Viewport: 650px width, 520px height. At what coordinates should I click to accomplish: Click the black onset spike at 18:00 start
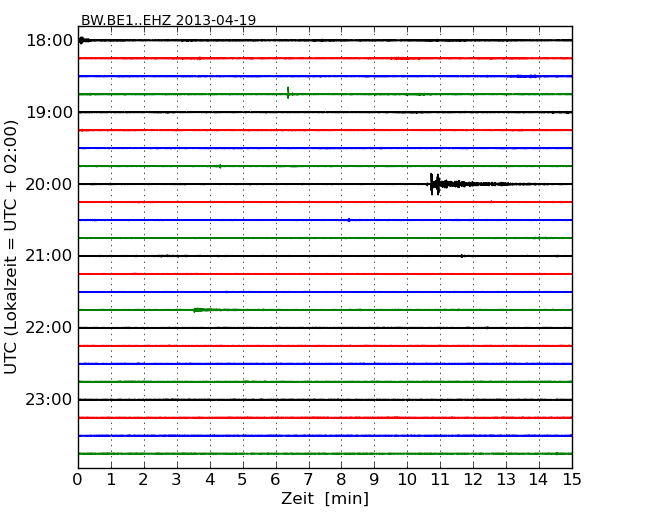pos(82,40)
